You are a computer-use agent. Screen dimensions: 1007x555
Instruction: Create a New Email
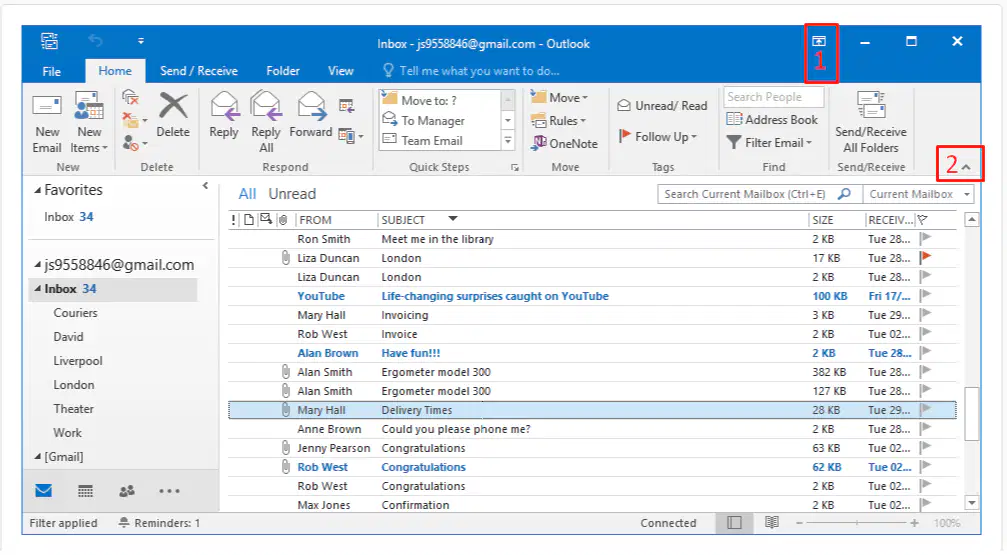(x=47, y=123)
